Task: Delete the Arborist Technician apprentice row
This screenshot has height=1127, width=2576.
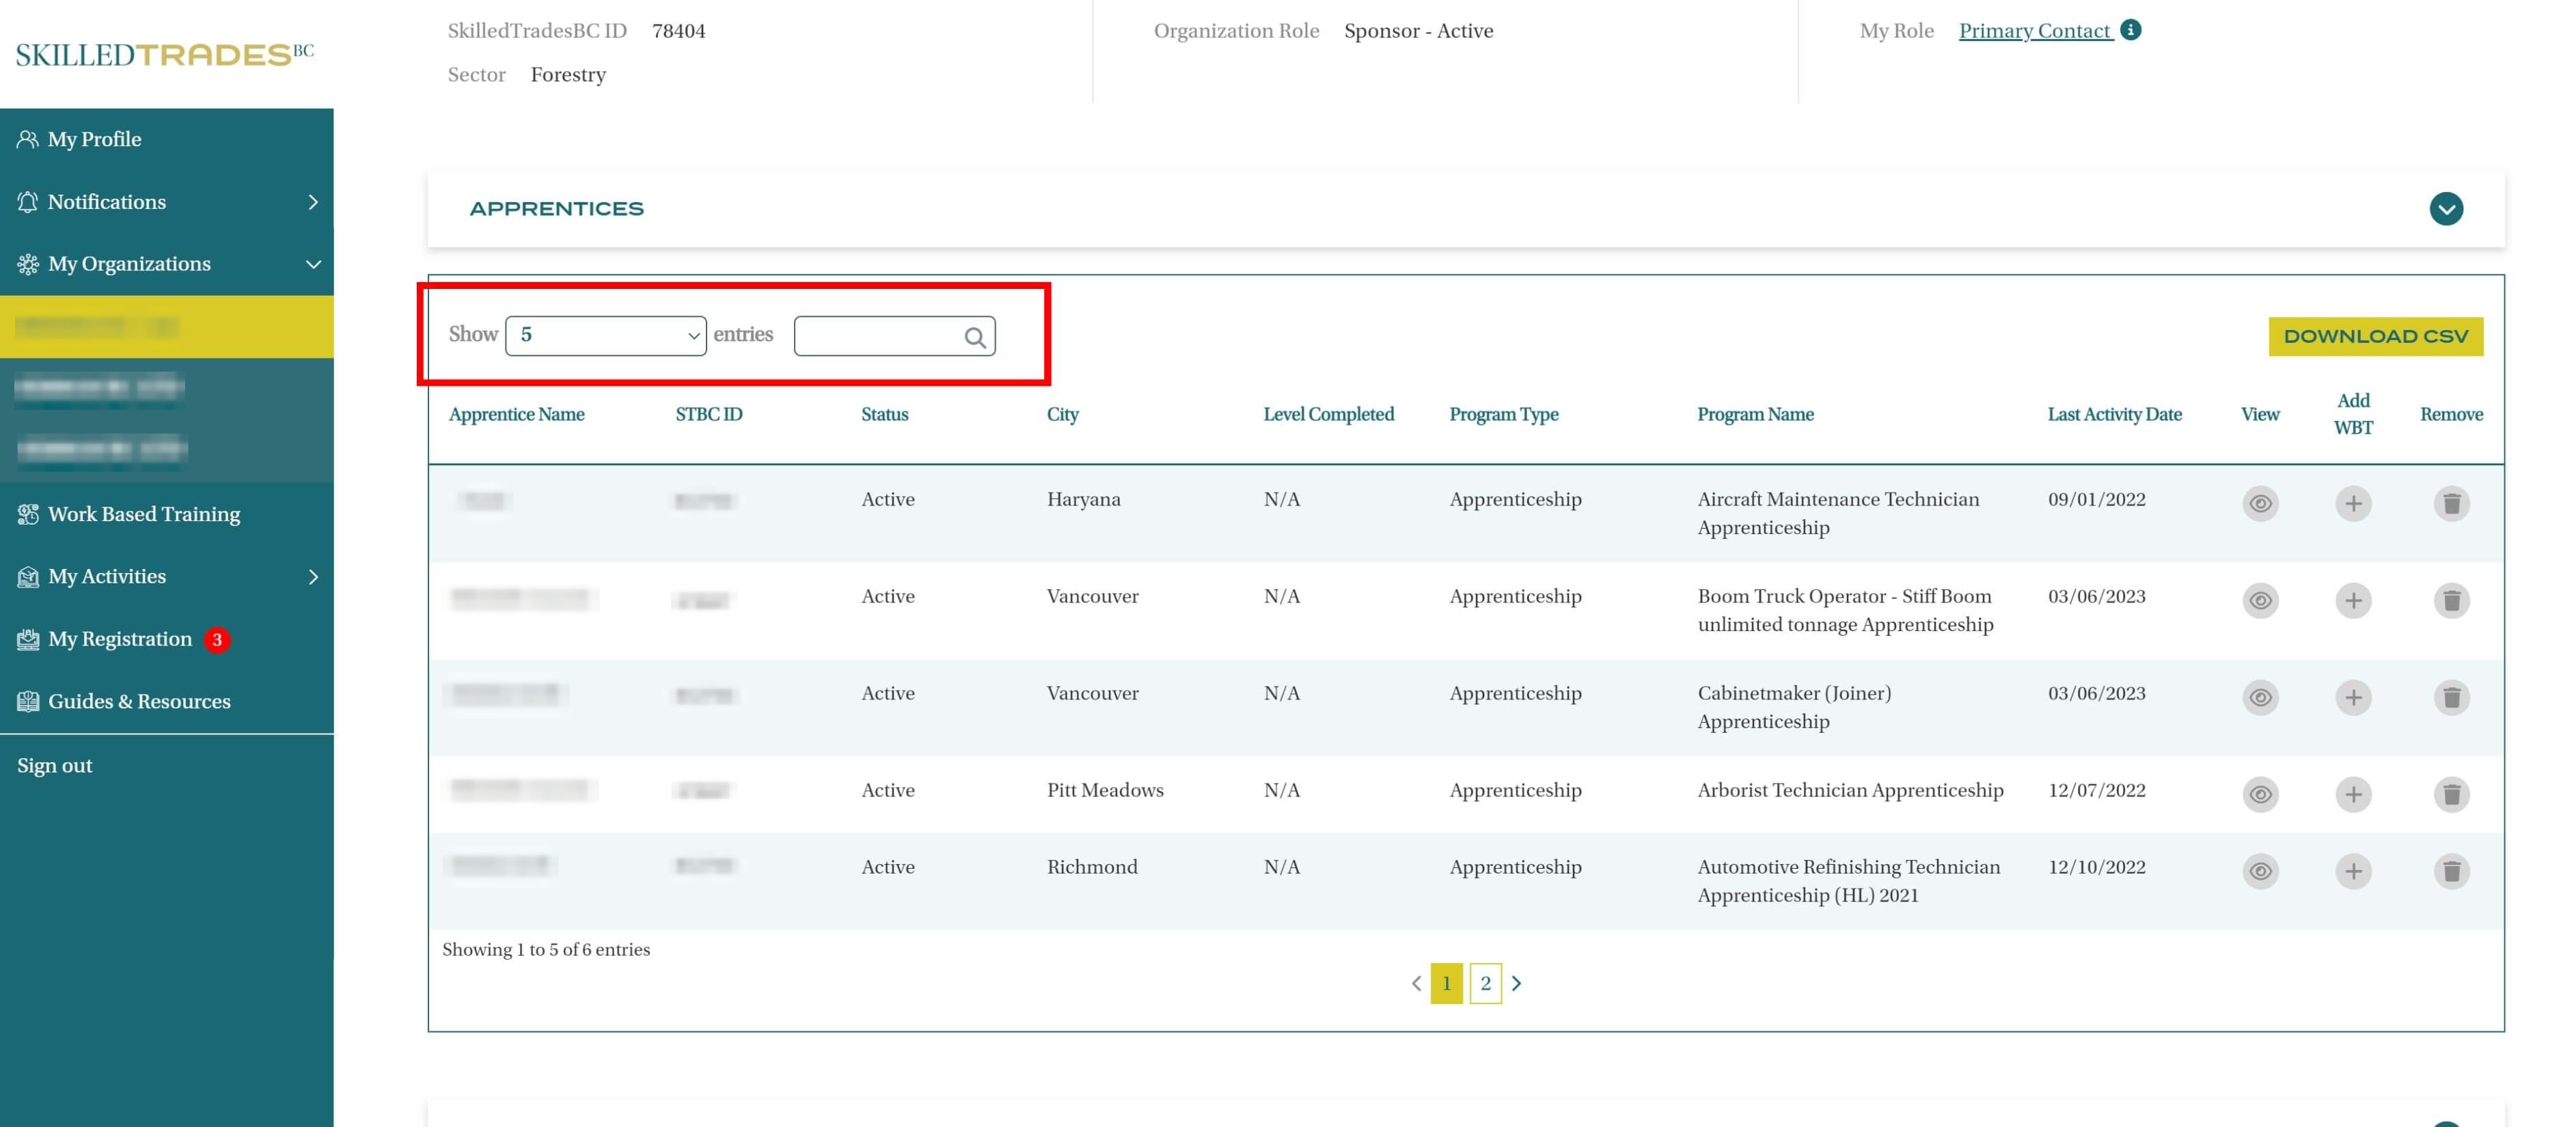Action: pos(2451,794)
